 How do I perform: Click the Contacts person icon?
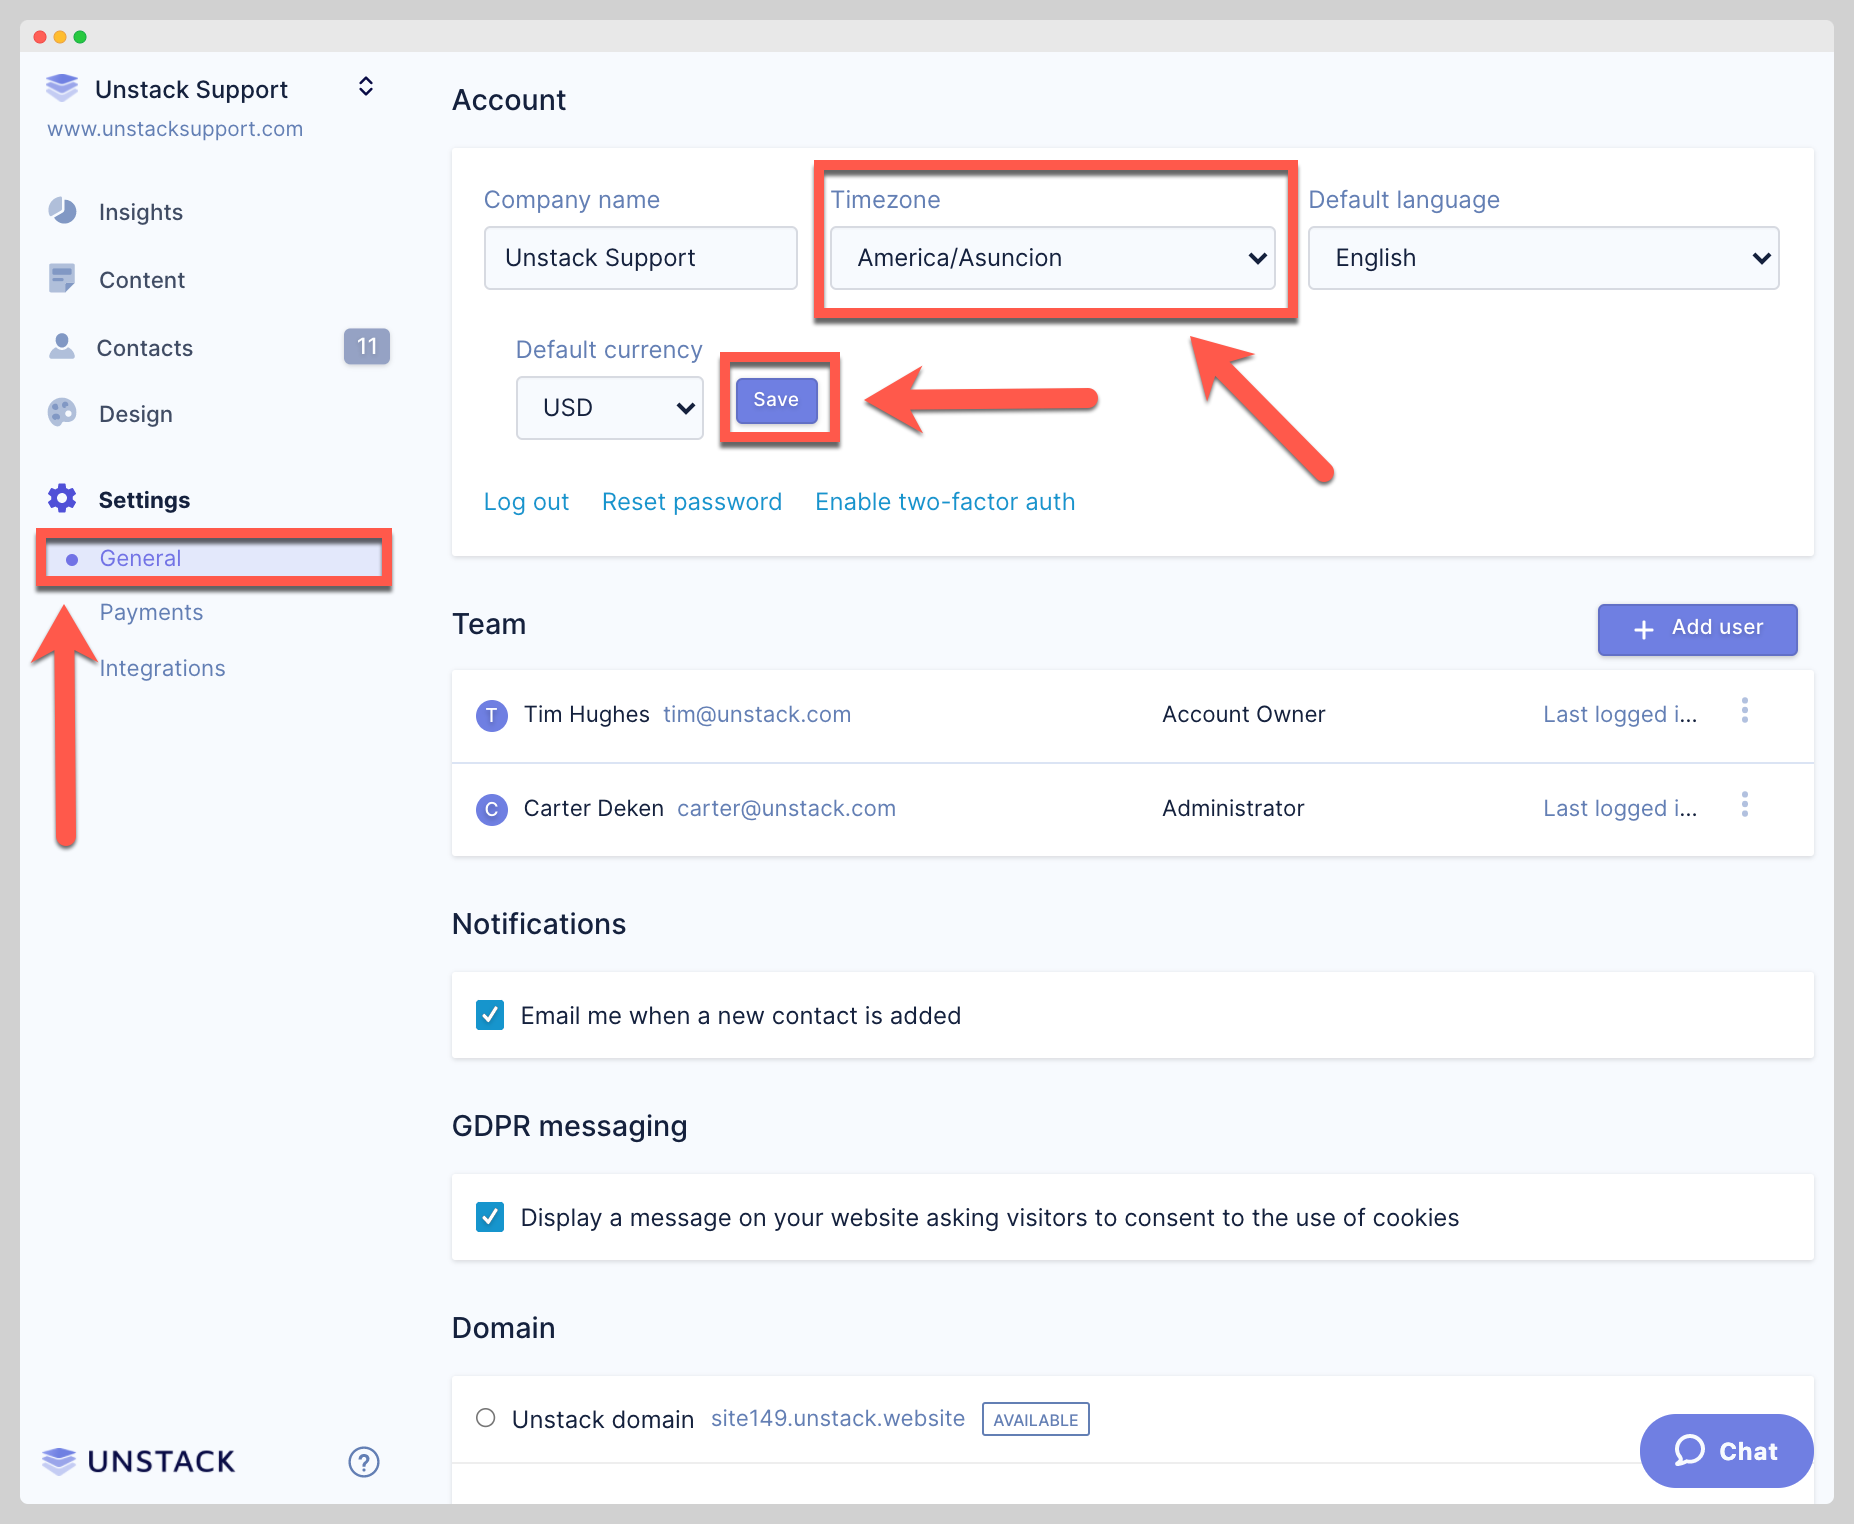point(62,347)
